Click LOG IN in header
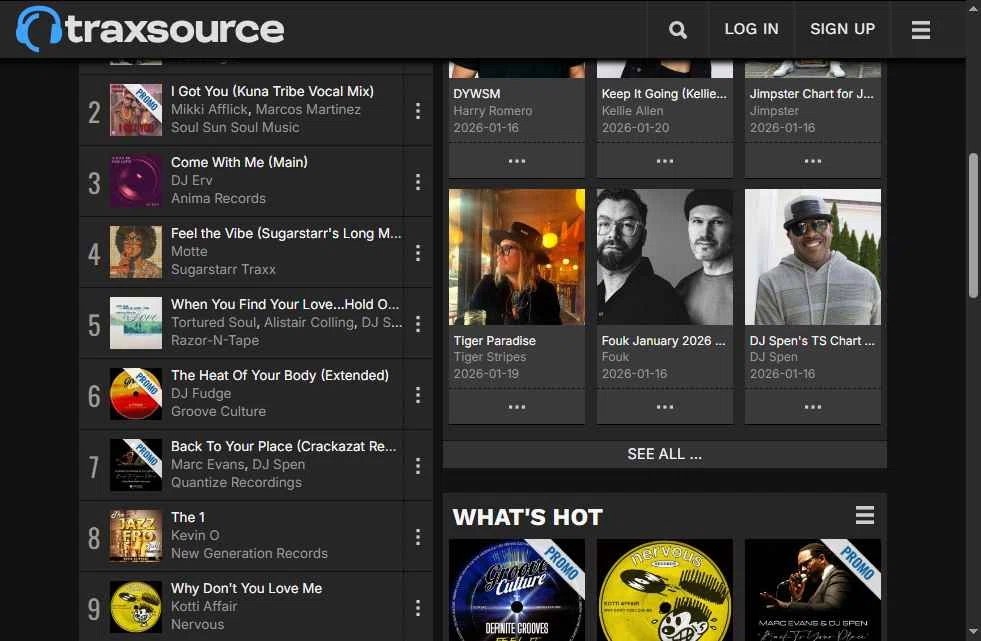981x641 pixels. tap(751, 29)
